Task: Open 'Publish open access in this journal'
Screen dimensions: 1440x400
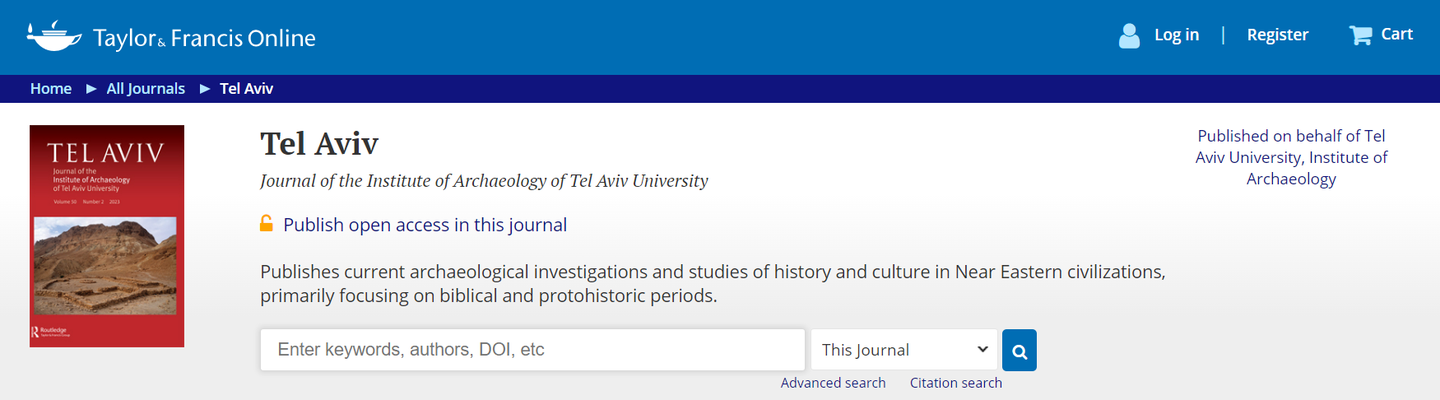Action: click(425, 225)
